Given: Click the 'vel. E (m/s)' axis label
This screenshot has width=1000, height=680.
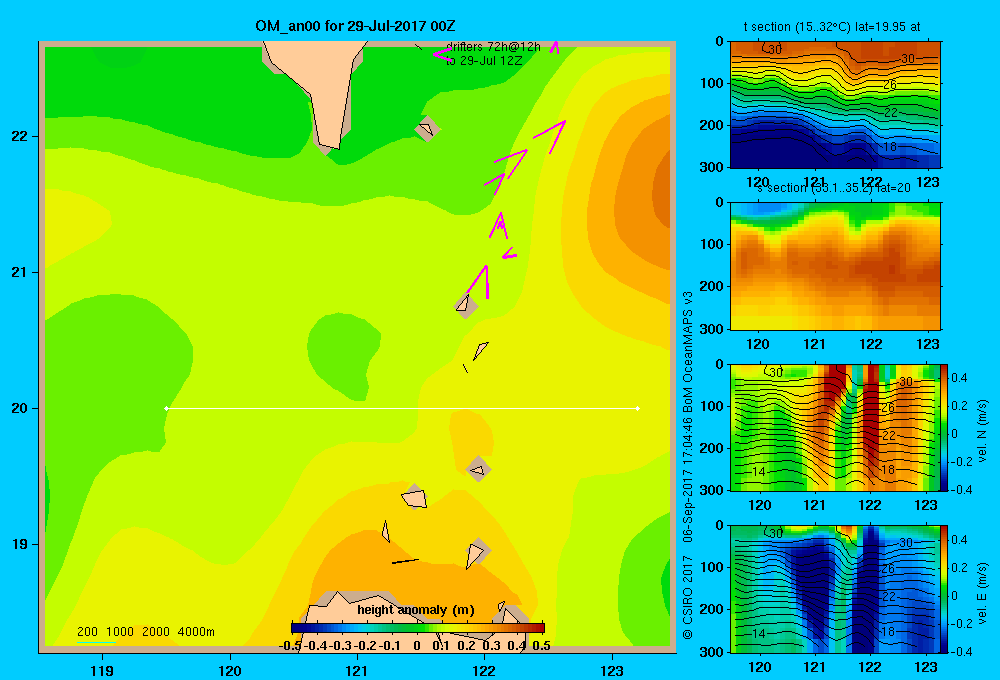Looking at the screenshot, I should tap(982, 593).
